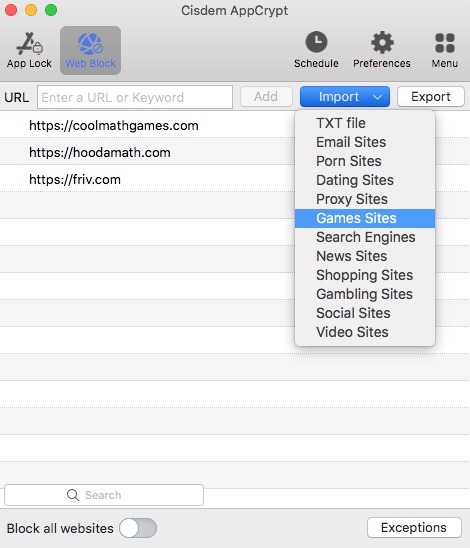Click the yellow minimize window button
Viewport: 470px width, 548px height.
[x=31, y=10]
